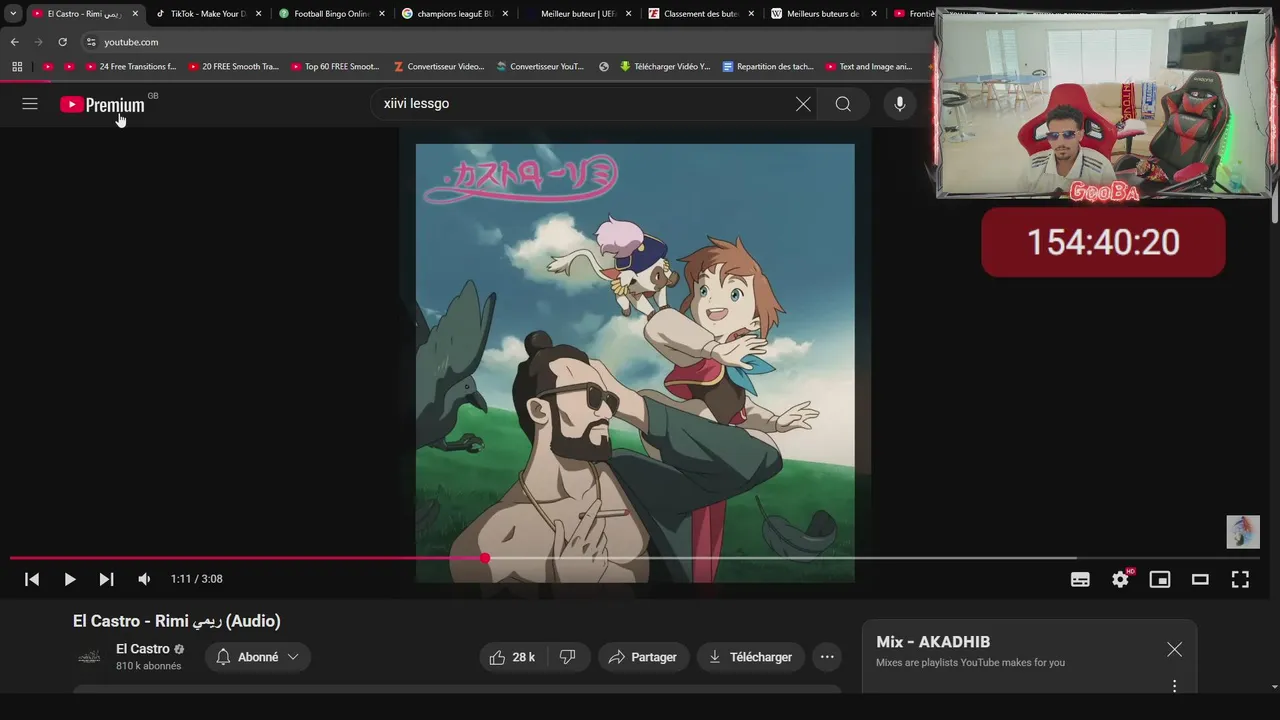
Task: Click the 1:11 / 3:08 time display
Action: click(x=196, y=579)
